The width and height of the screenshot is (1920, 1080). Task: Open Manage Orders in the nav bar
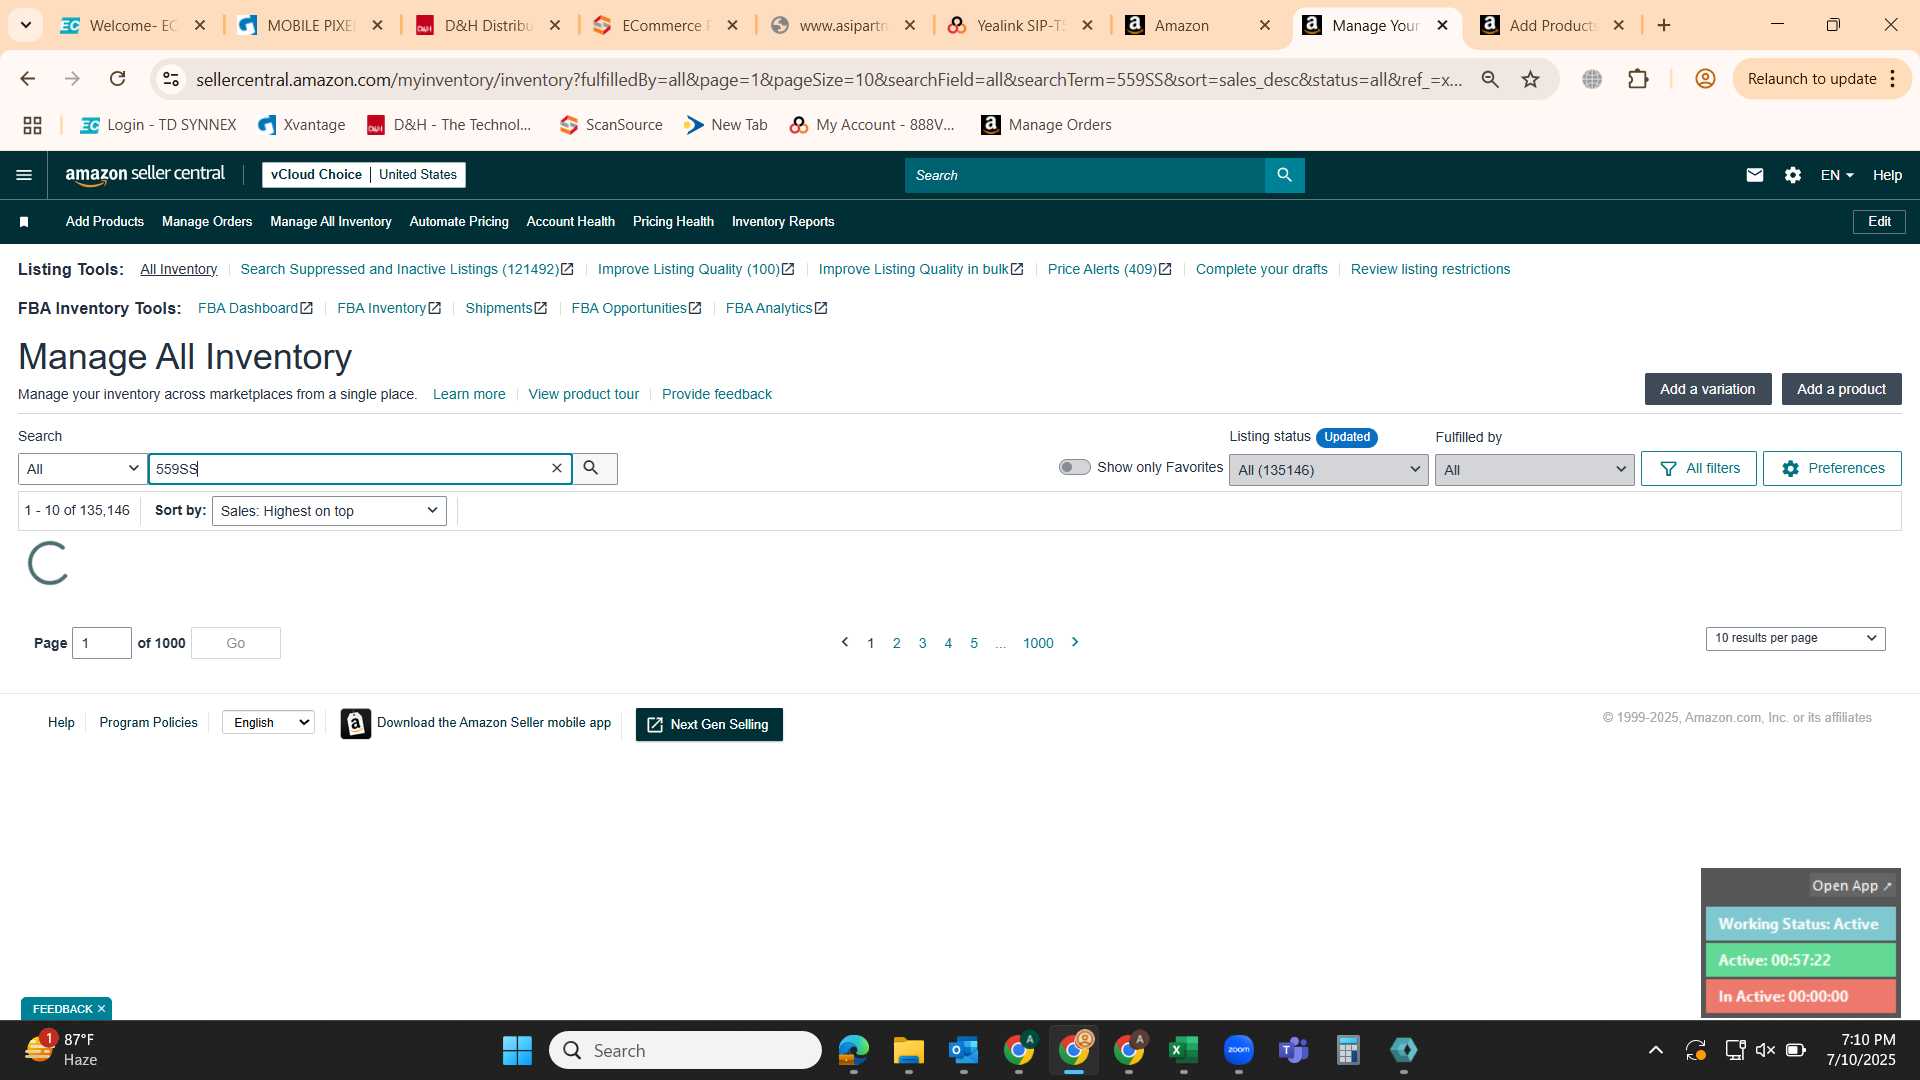(x=207, y=222)
